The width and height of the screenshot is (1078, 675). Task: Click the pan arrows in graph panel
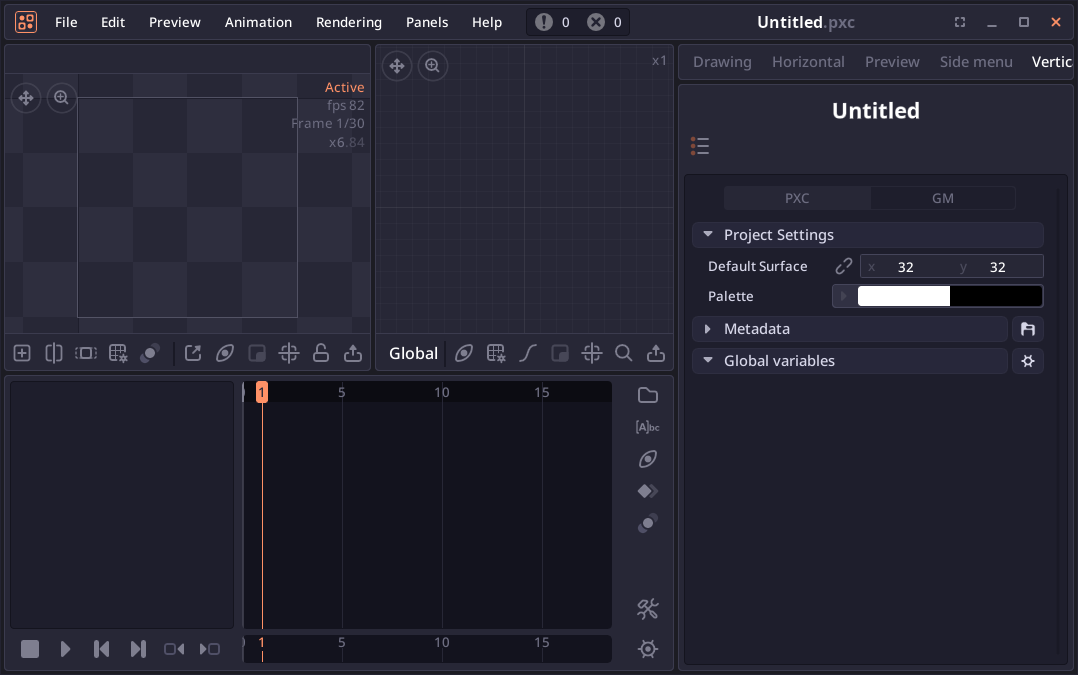pyautogui.click(x=397, y=66)
